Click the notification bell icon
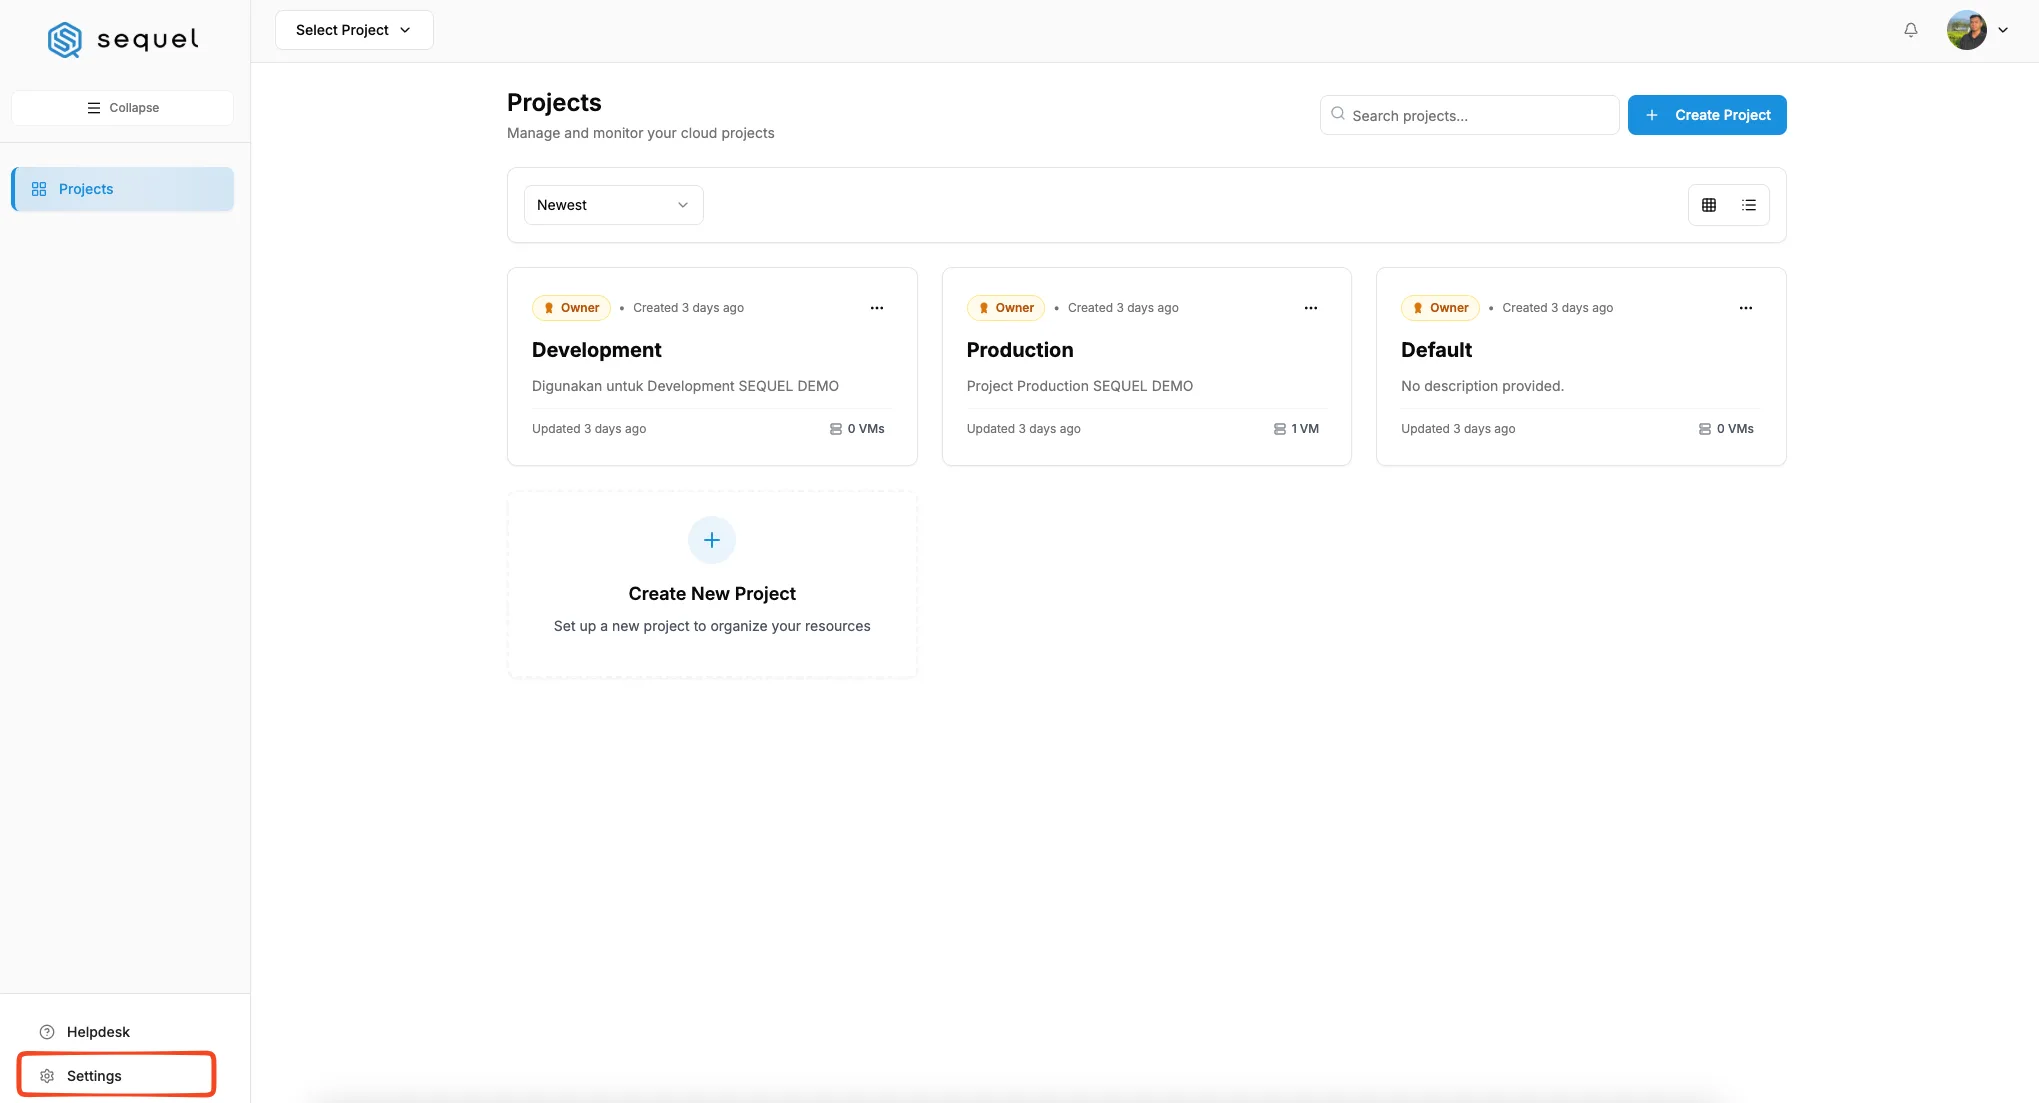Image resolution: width=2039 pixels, height=1103 pixels. pos(1910,30)
